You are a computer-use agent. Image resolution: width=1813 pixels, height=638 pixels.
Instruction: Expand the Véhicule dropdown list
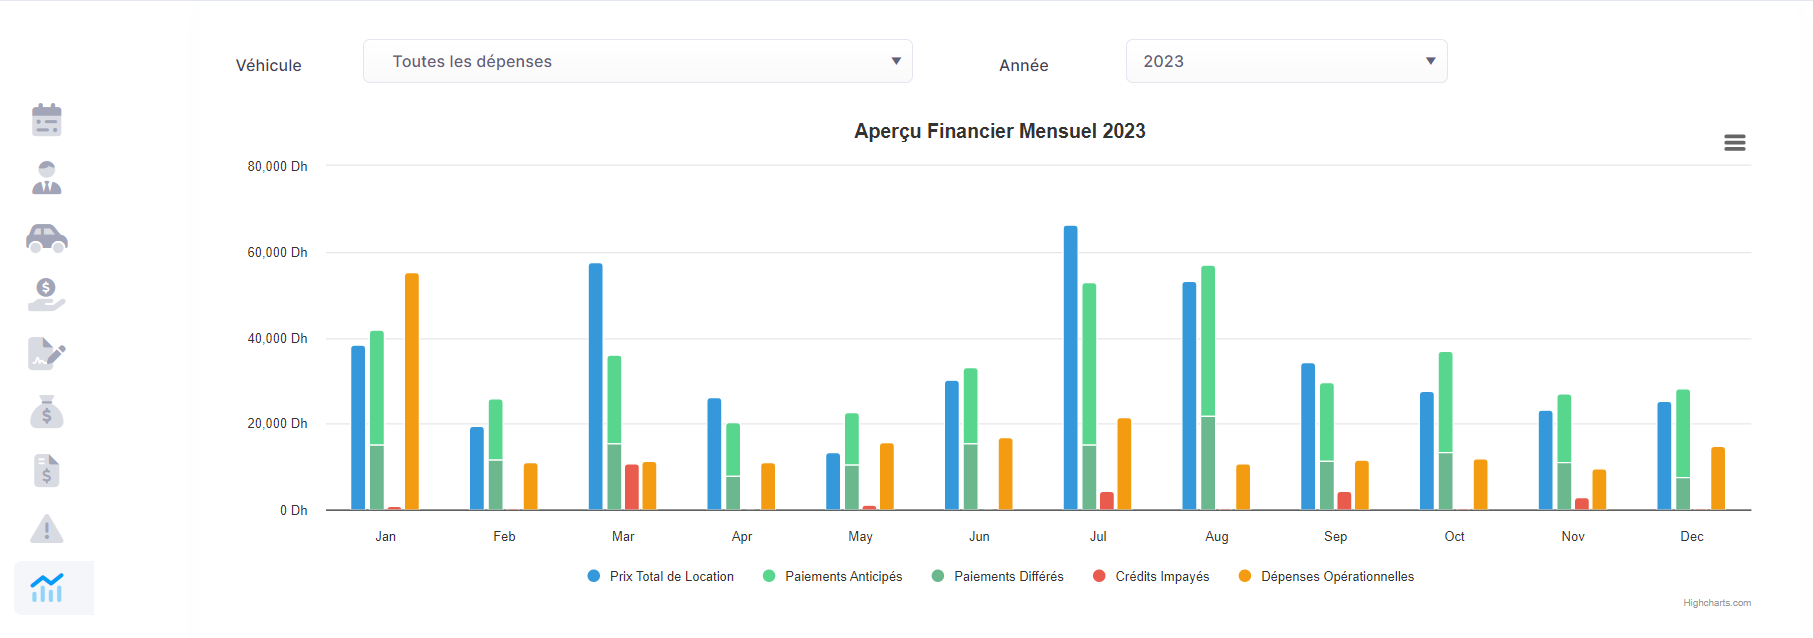click(637, 61)
